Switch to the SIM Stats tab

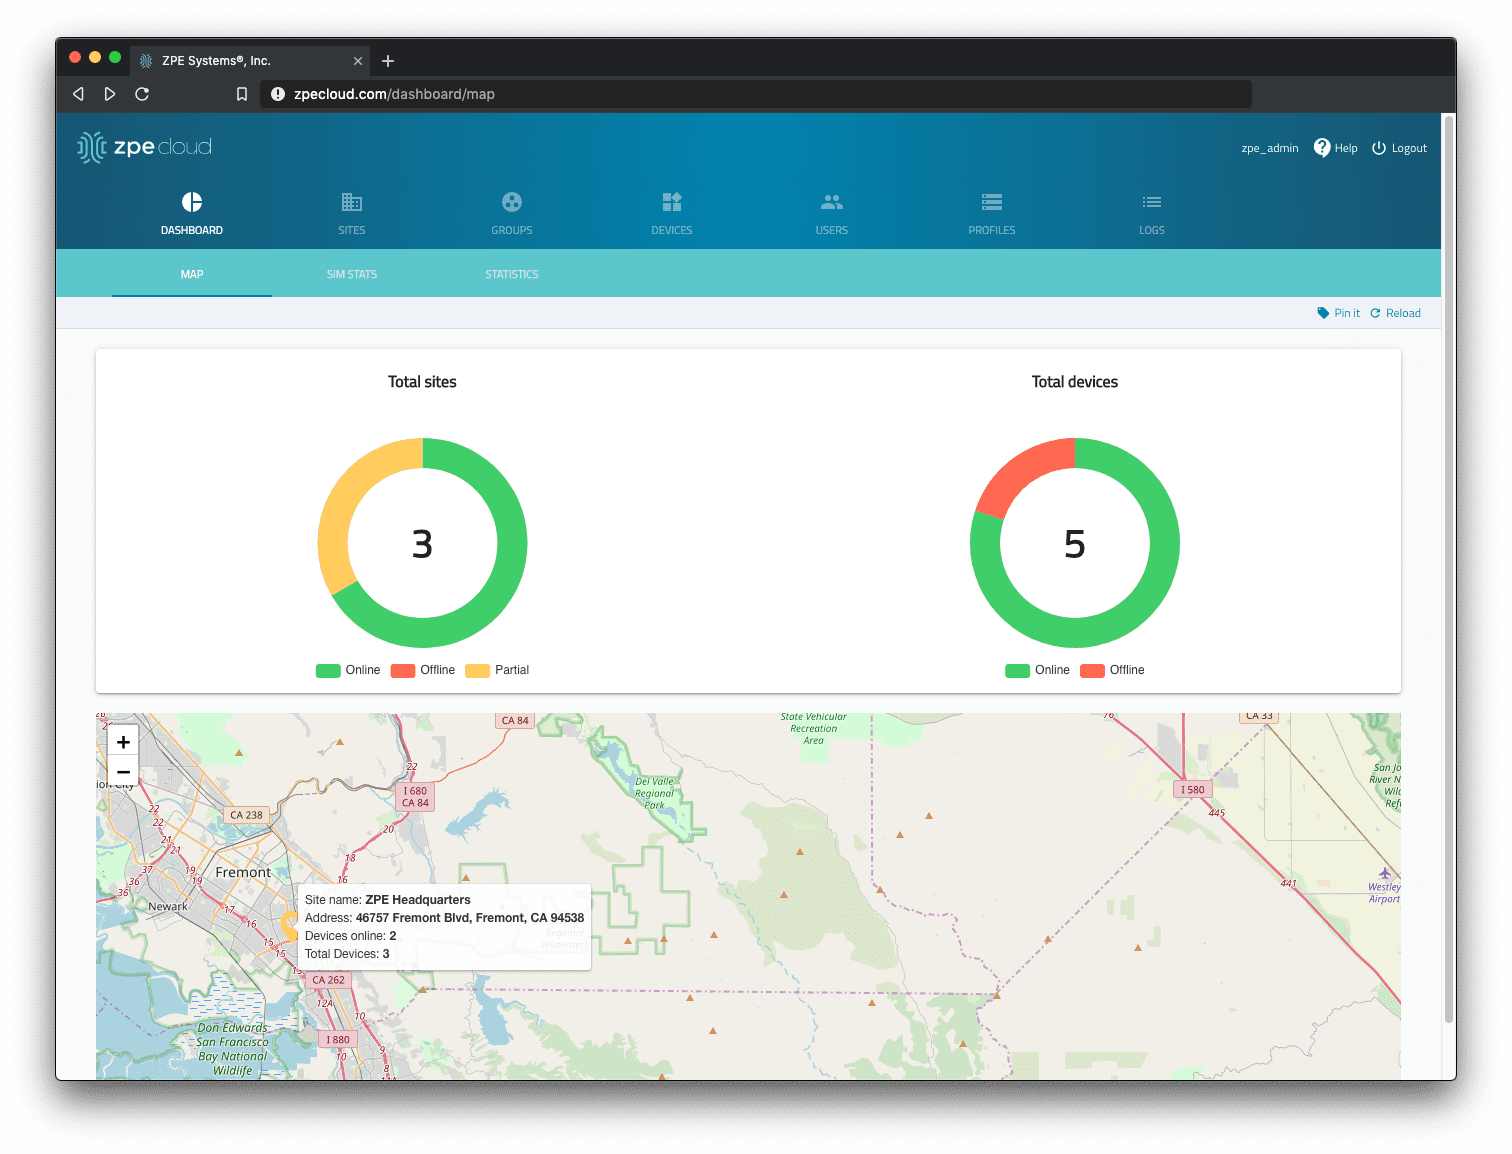[x=352, y=274]
